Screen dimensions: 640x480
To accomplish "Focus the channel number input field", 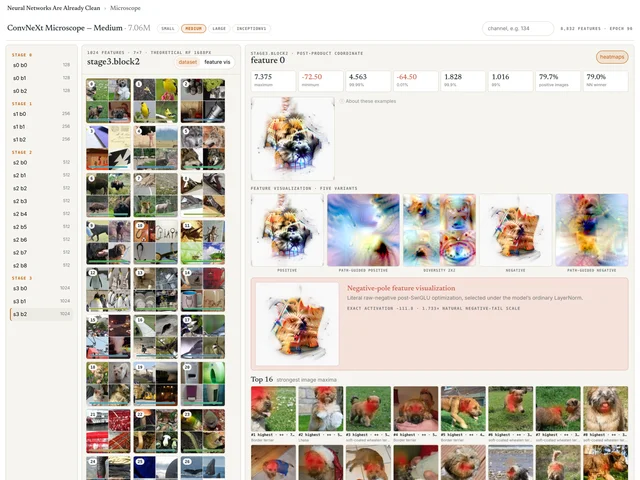I will coord(518,29).
